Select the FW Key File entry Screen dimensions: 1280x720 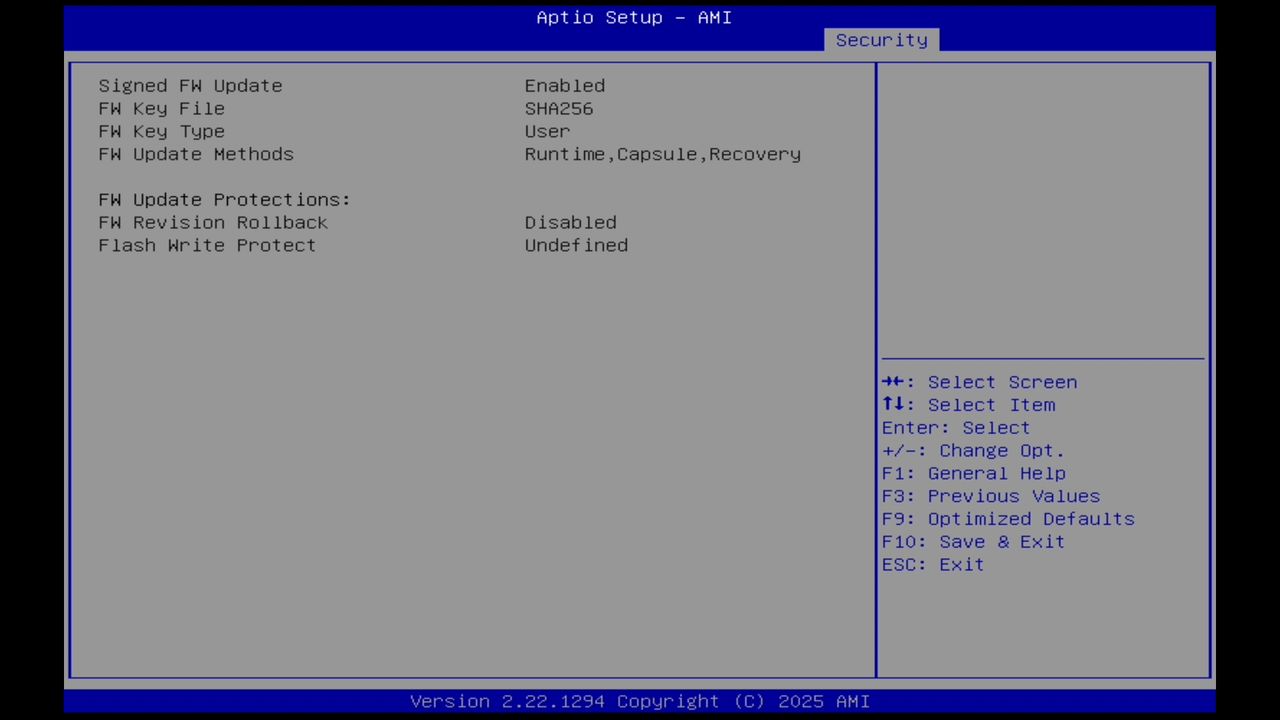coord(161,109)
